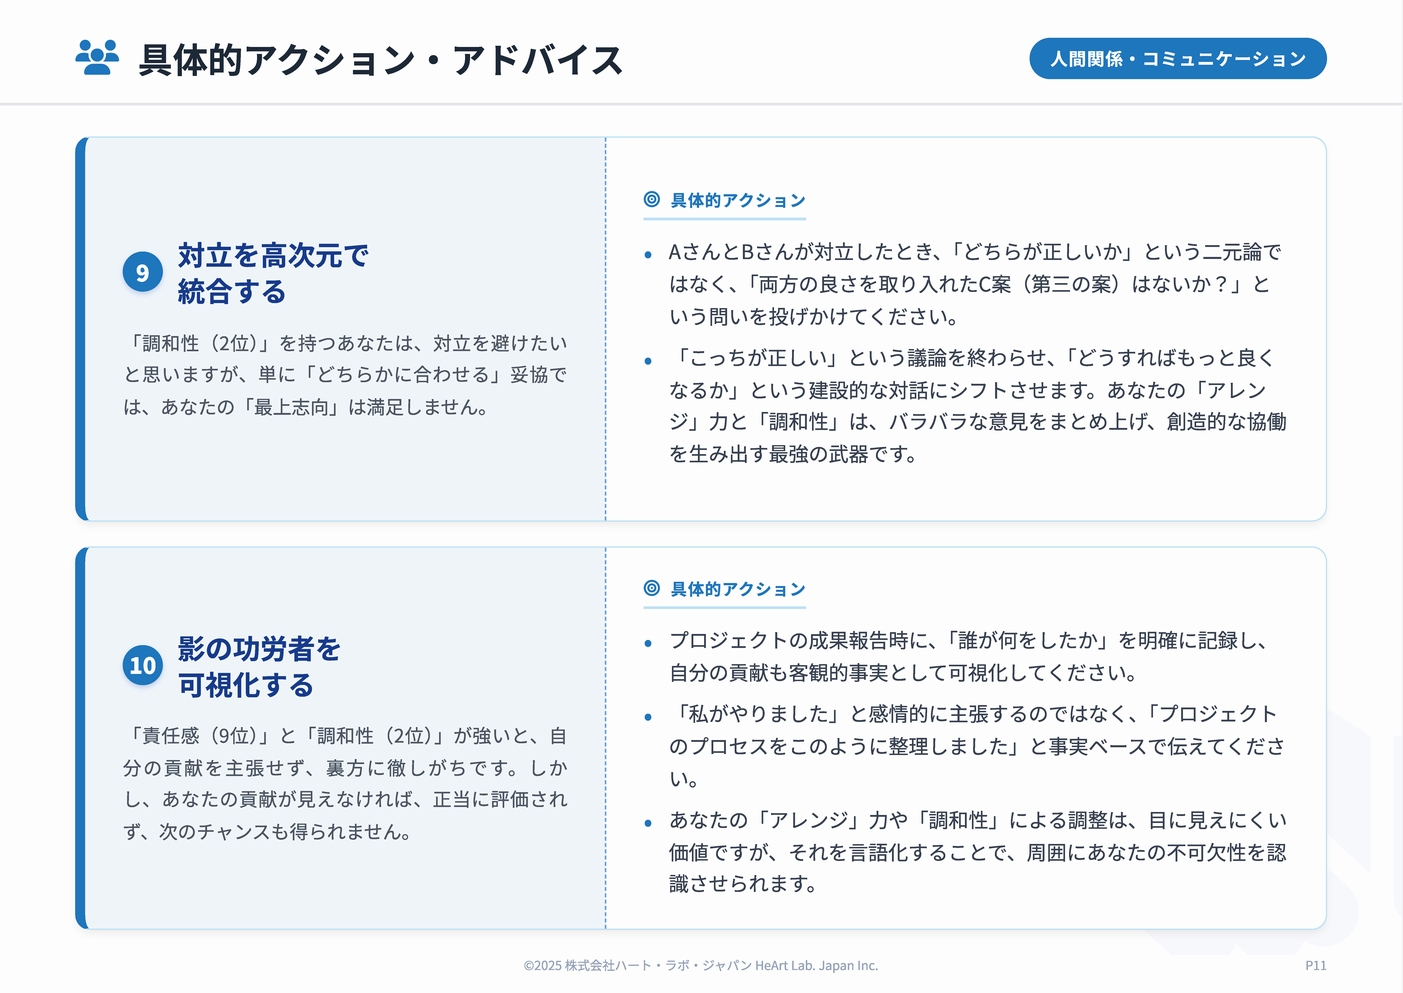Expand the 具体的アクション section of card 10

pyautogui.click(x=737, y=588)
